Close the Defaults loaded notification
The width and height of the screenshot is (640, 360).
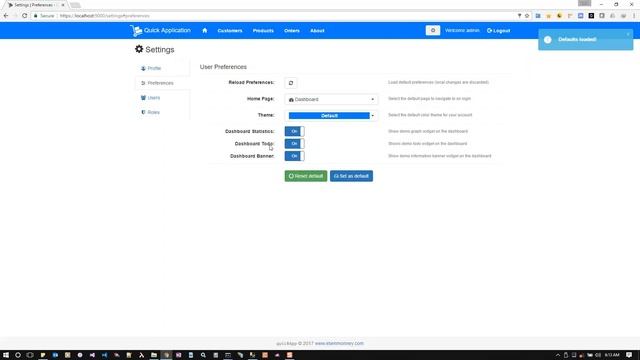tap(628, 34)
